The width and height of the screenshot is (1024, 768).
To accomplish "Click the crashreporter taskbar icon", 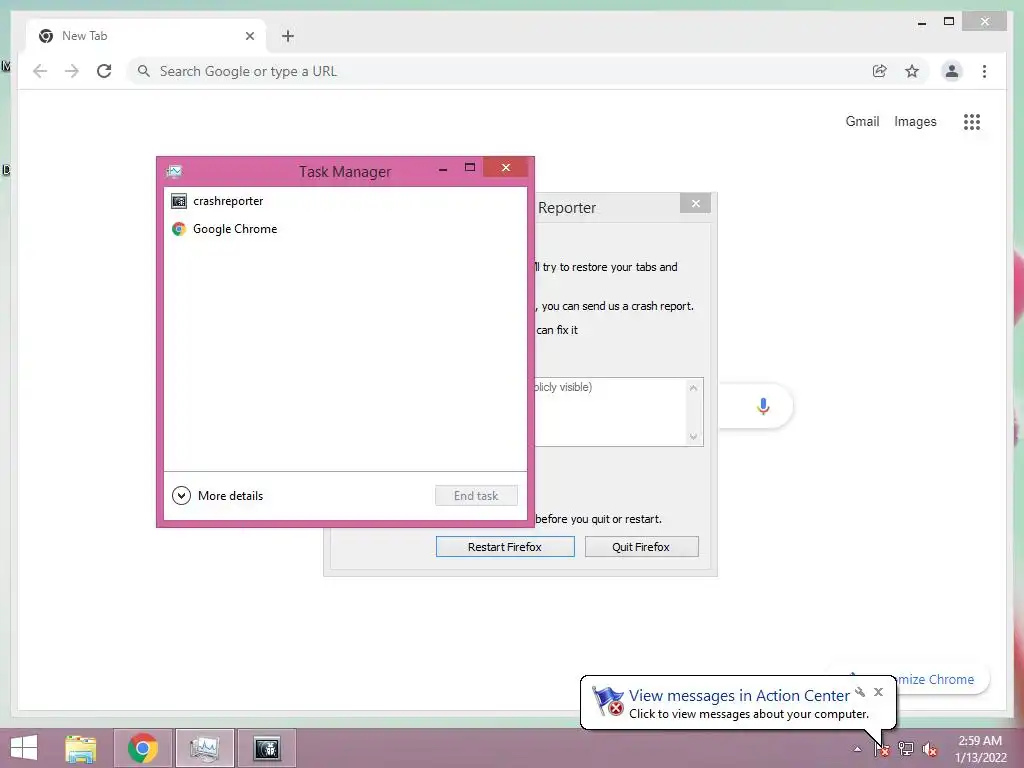I will [x=266, y=748].
